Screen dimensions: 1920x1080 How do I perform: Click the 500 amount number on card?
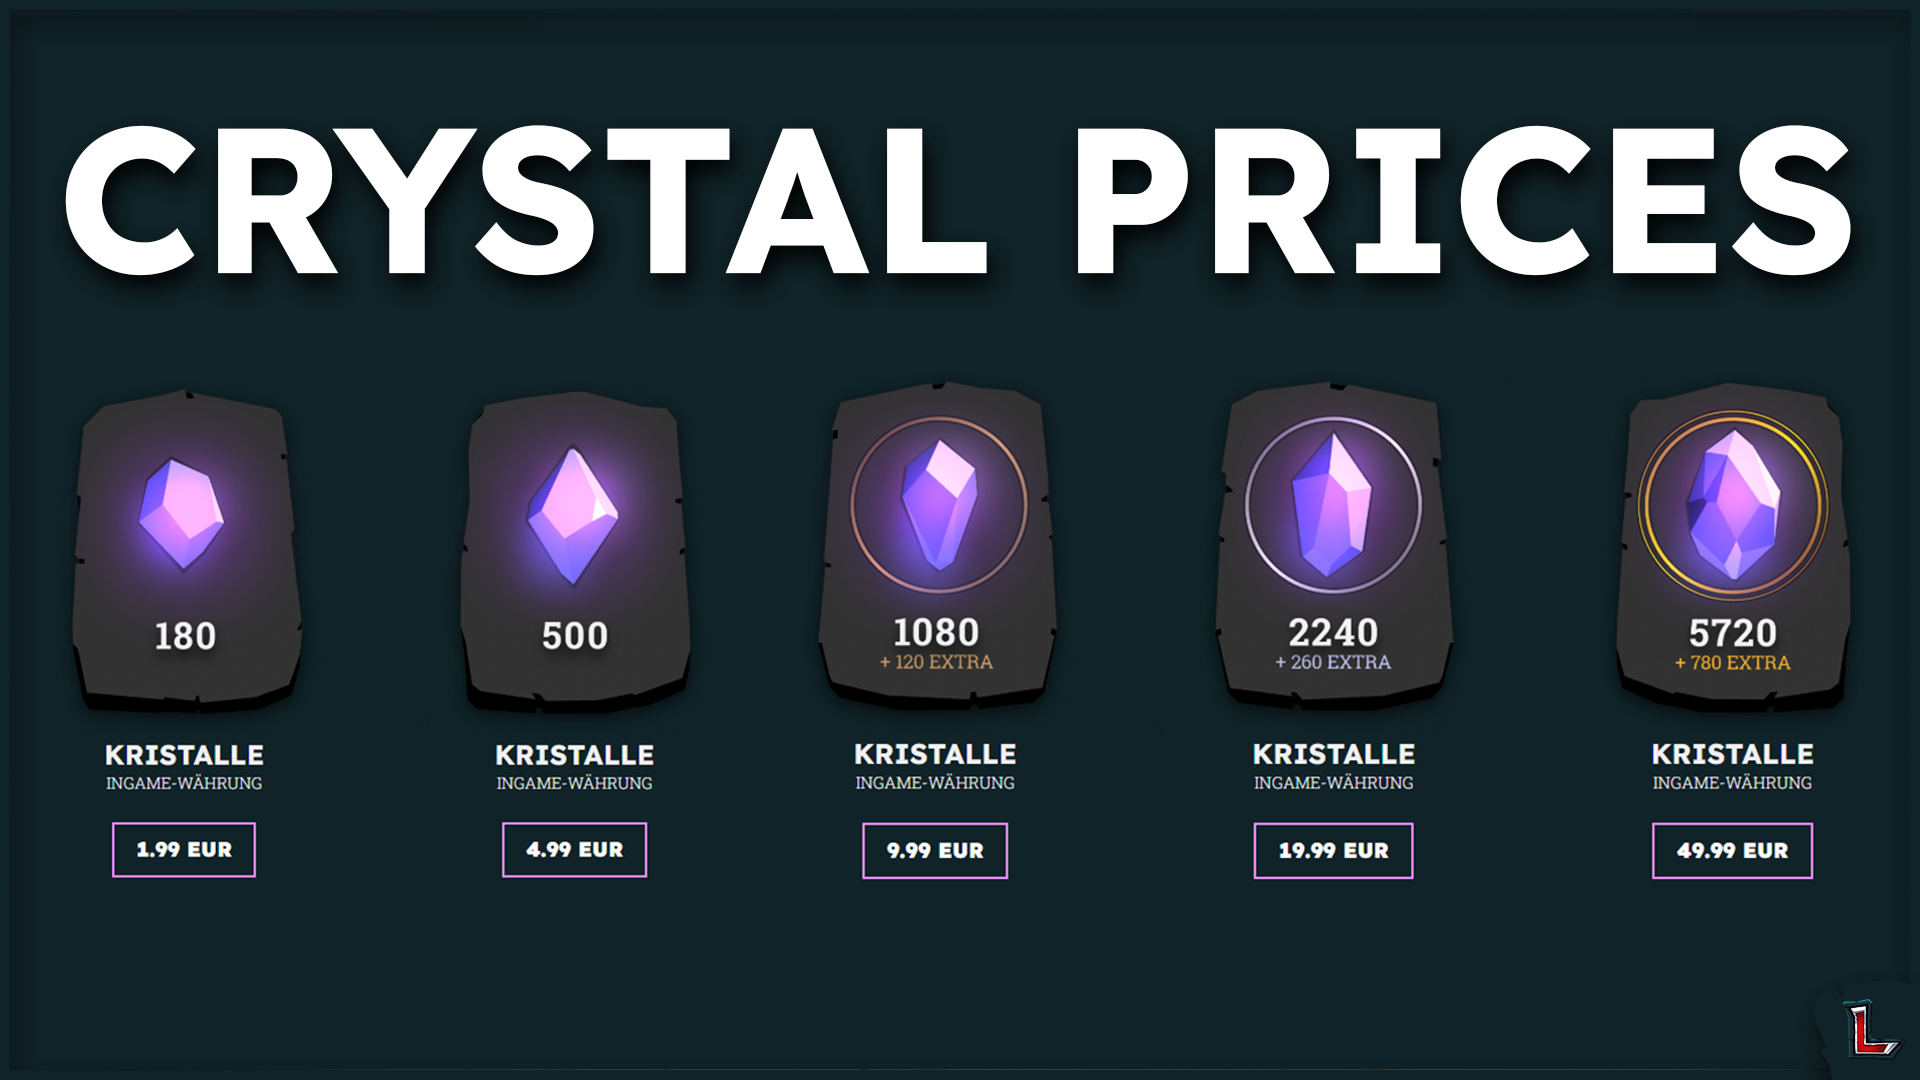pyautogui.click(x=575, y=636)
